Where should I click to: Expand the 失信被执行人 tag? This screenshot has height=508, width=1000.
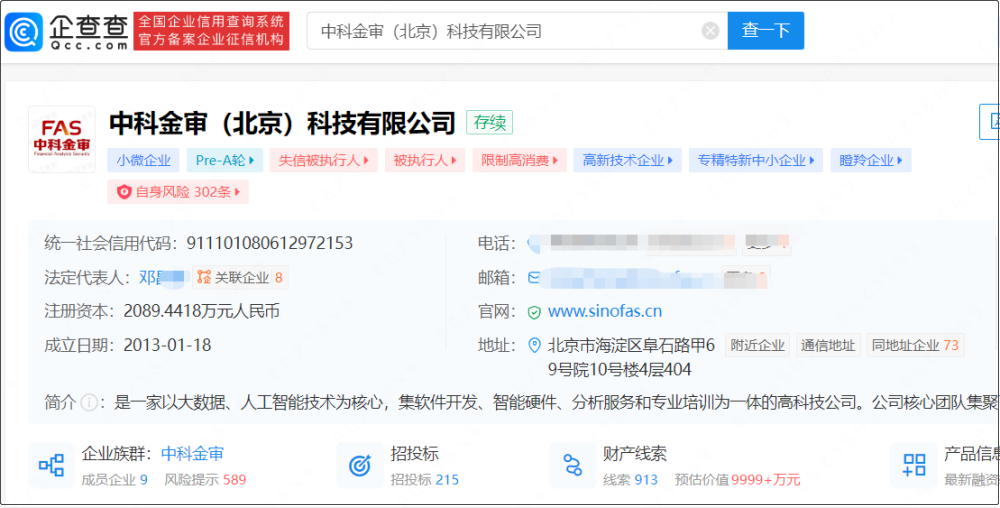pos(323,160)
